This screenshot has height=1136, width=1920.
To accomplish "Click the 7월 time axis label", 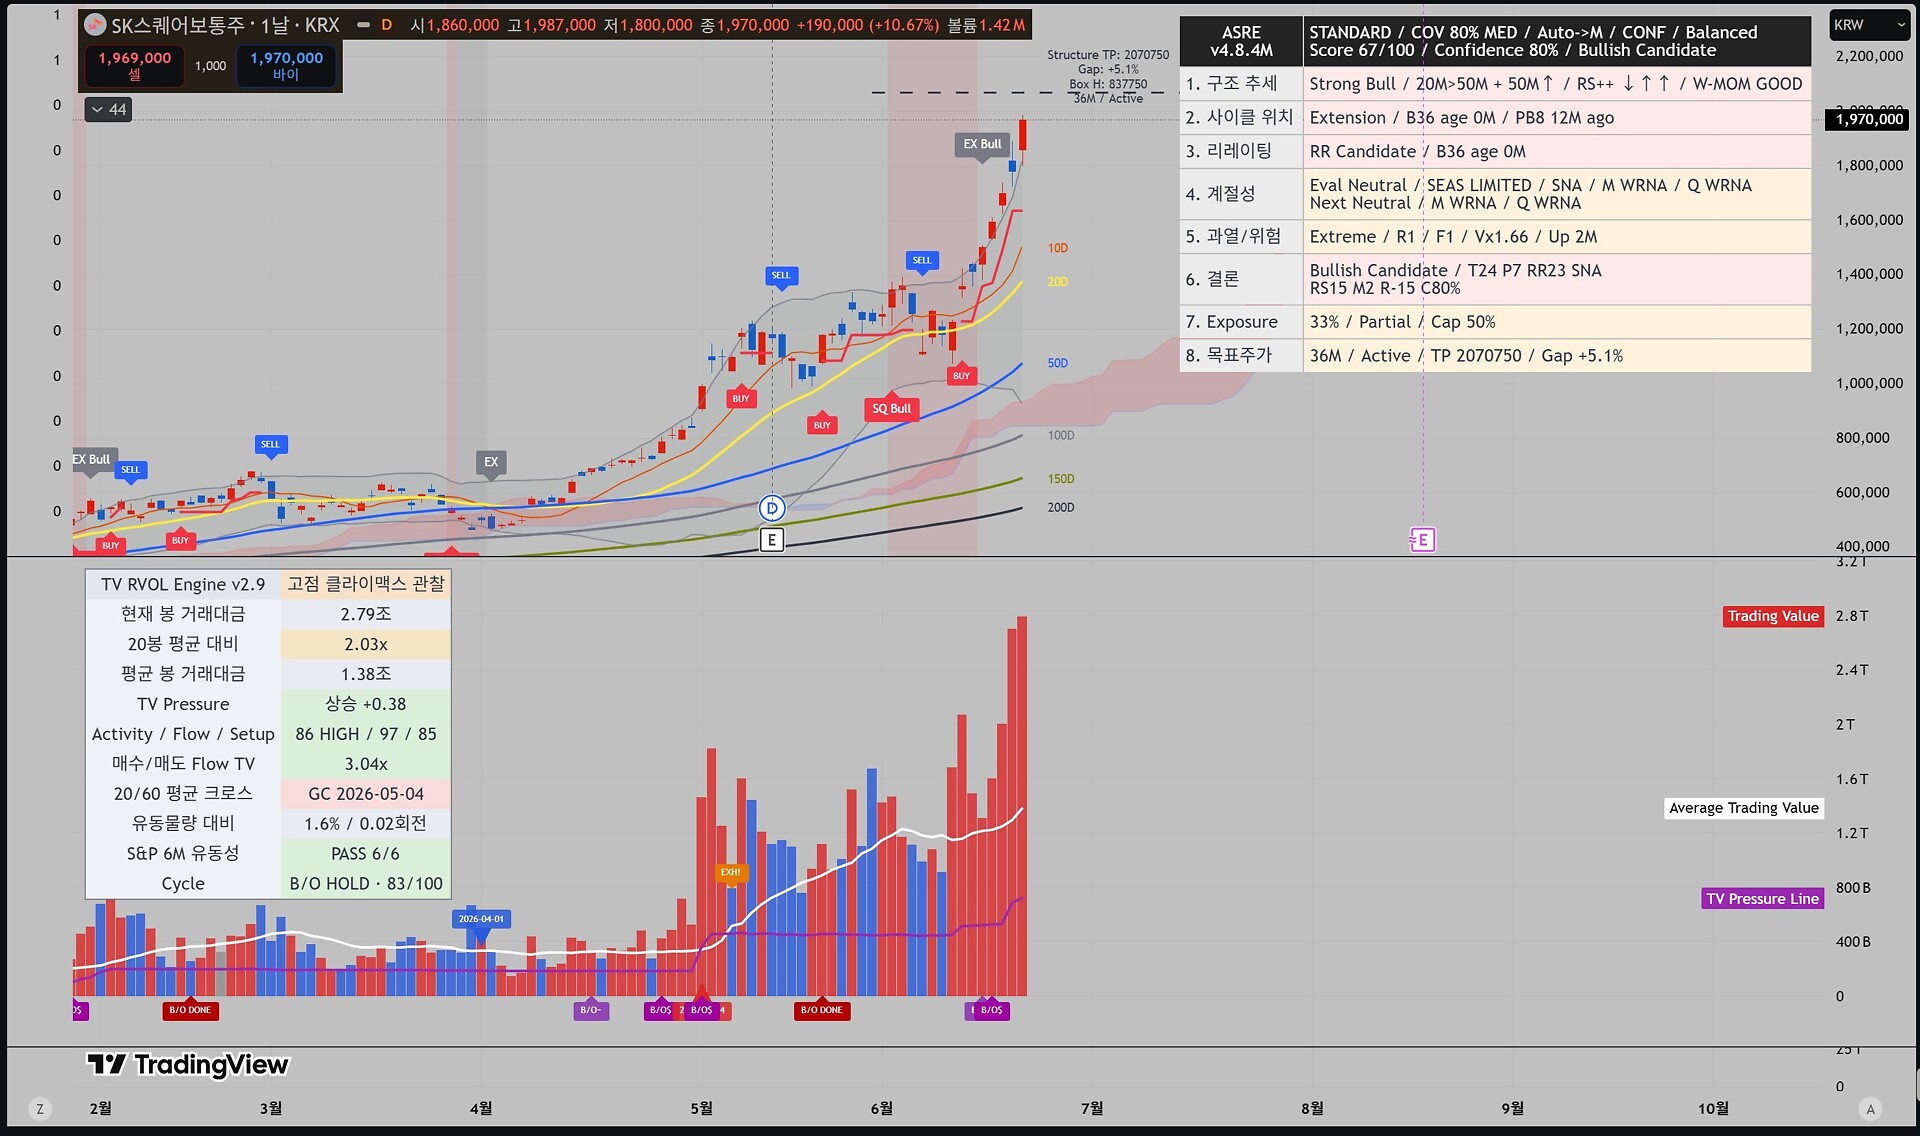I will point(1092,1108).
